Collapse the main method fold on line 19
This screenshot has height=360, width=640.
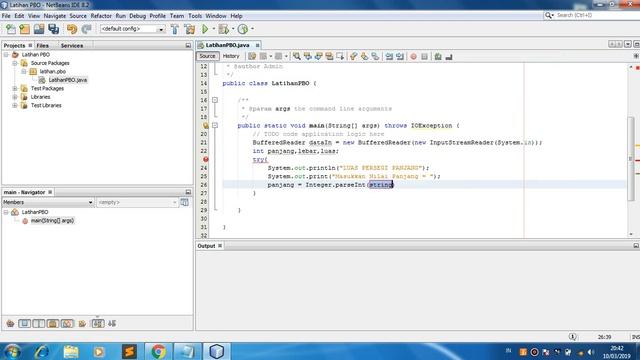215,125
